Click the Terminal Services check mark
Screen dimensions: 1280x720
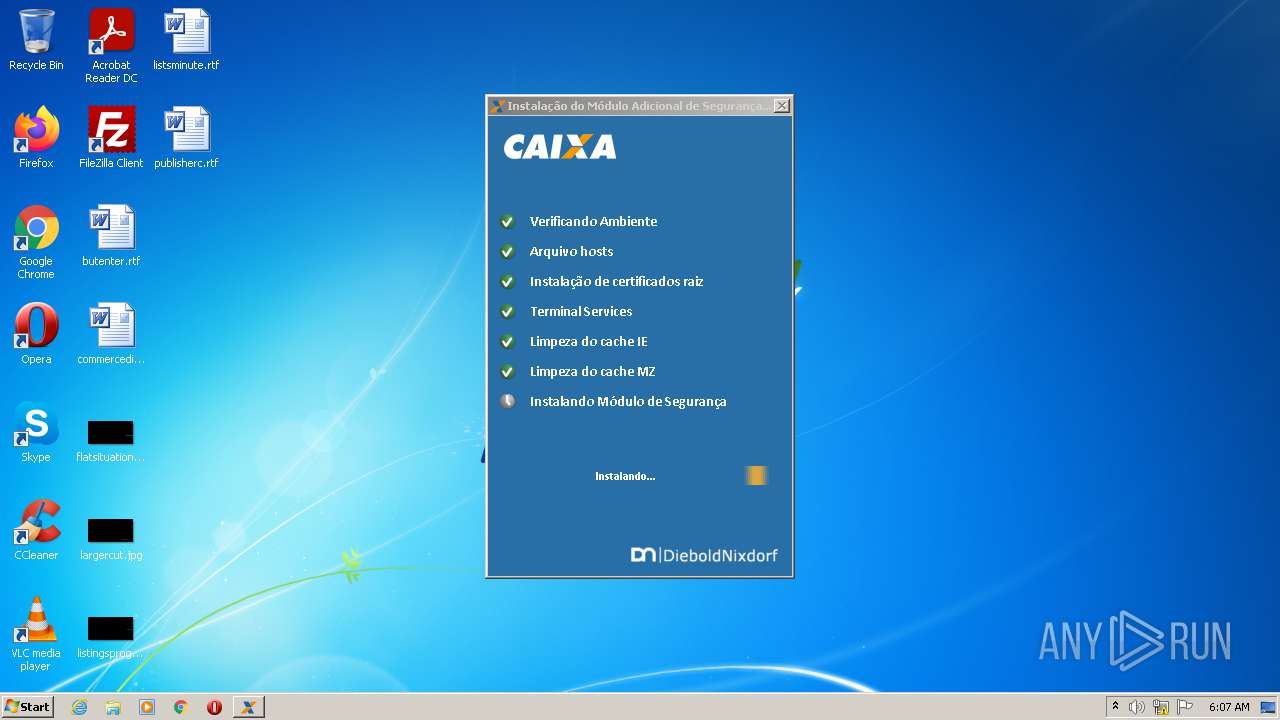508,312
